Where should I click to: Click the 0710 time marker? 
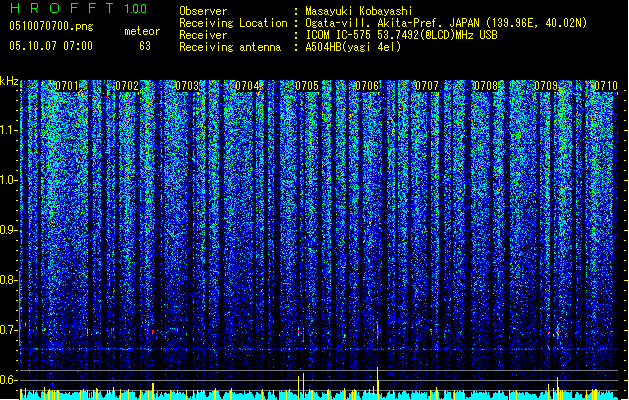click(x=606, y=86)
